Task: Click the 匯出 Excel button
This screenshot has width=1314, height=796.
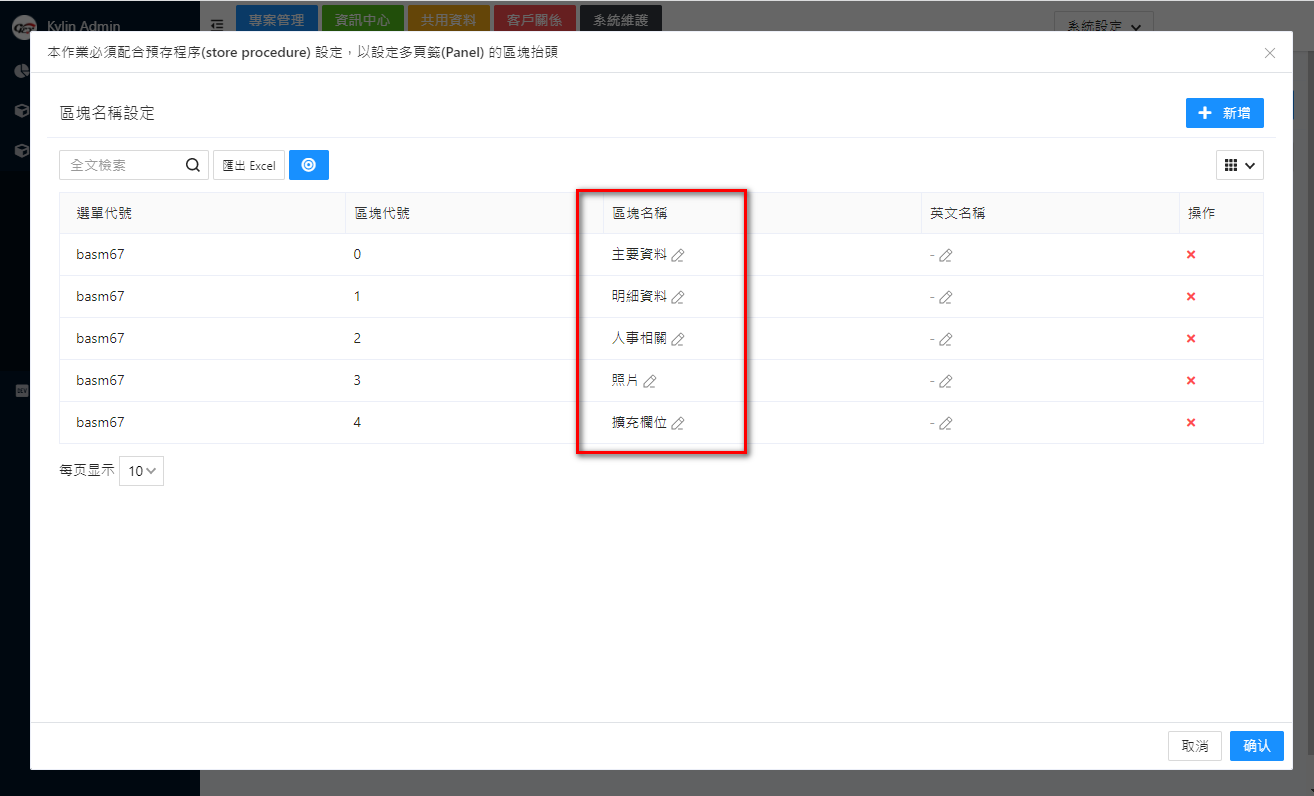Action: click(x=249, y=165)
